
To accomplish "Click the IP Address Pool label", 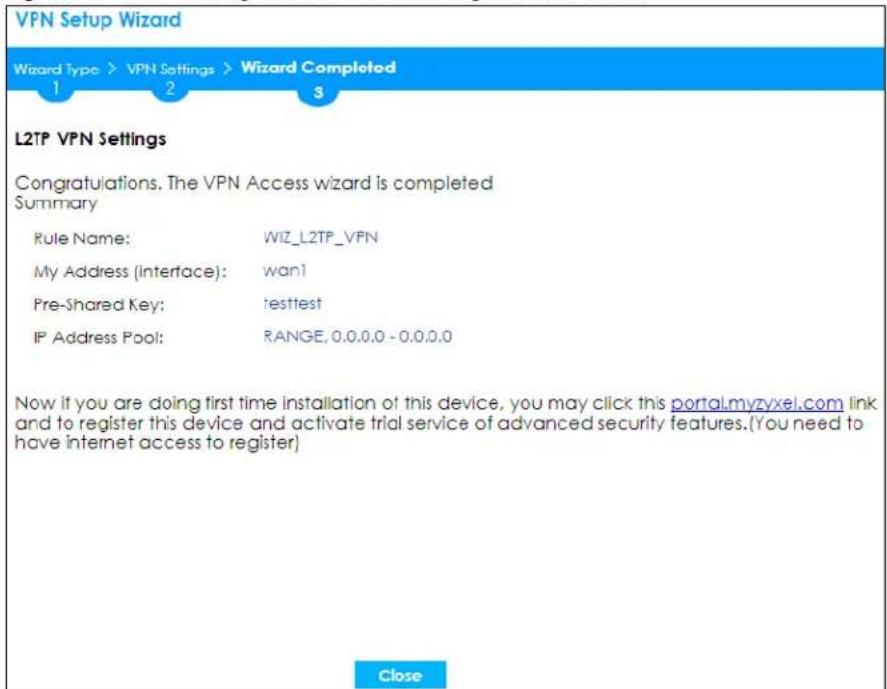I will (98, 338).
